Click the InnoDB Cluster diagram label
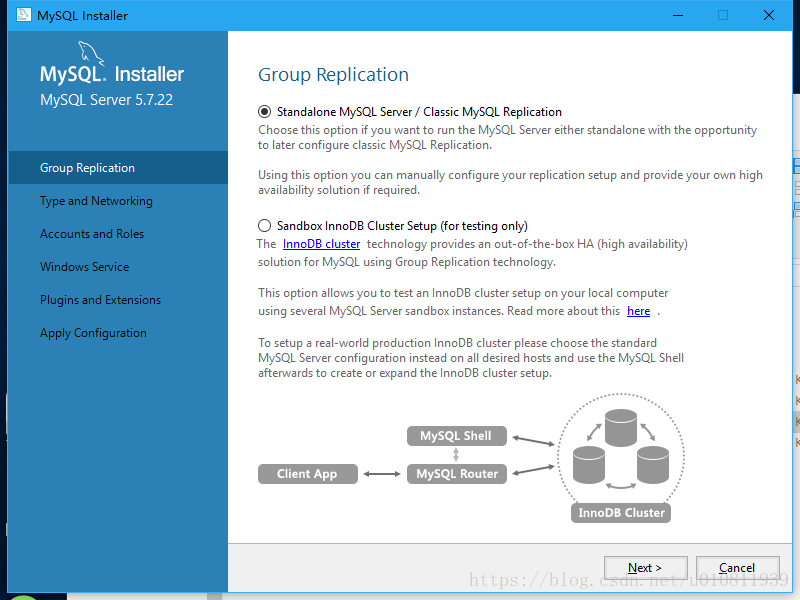 click(x=621, y=513)
